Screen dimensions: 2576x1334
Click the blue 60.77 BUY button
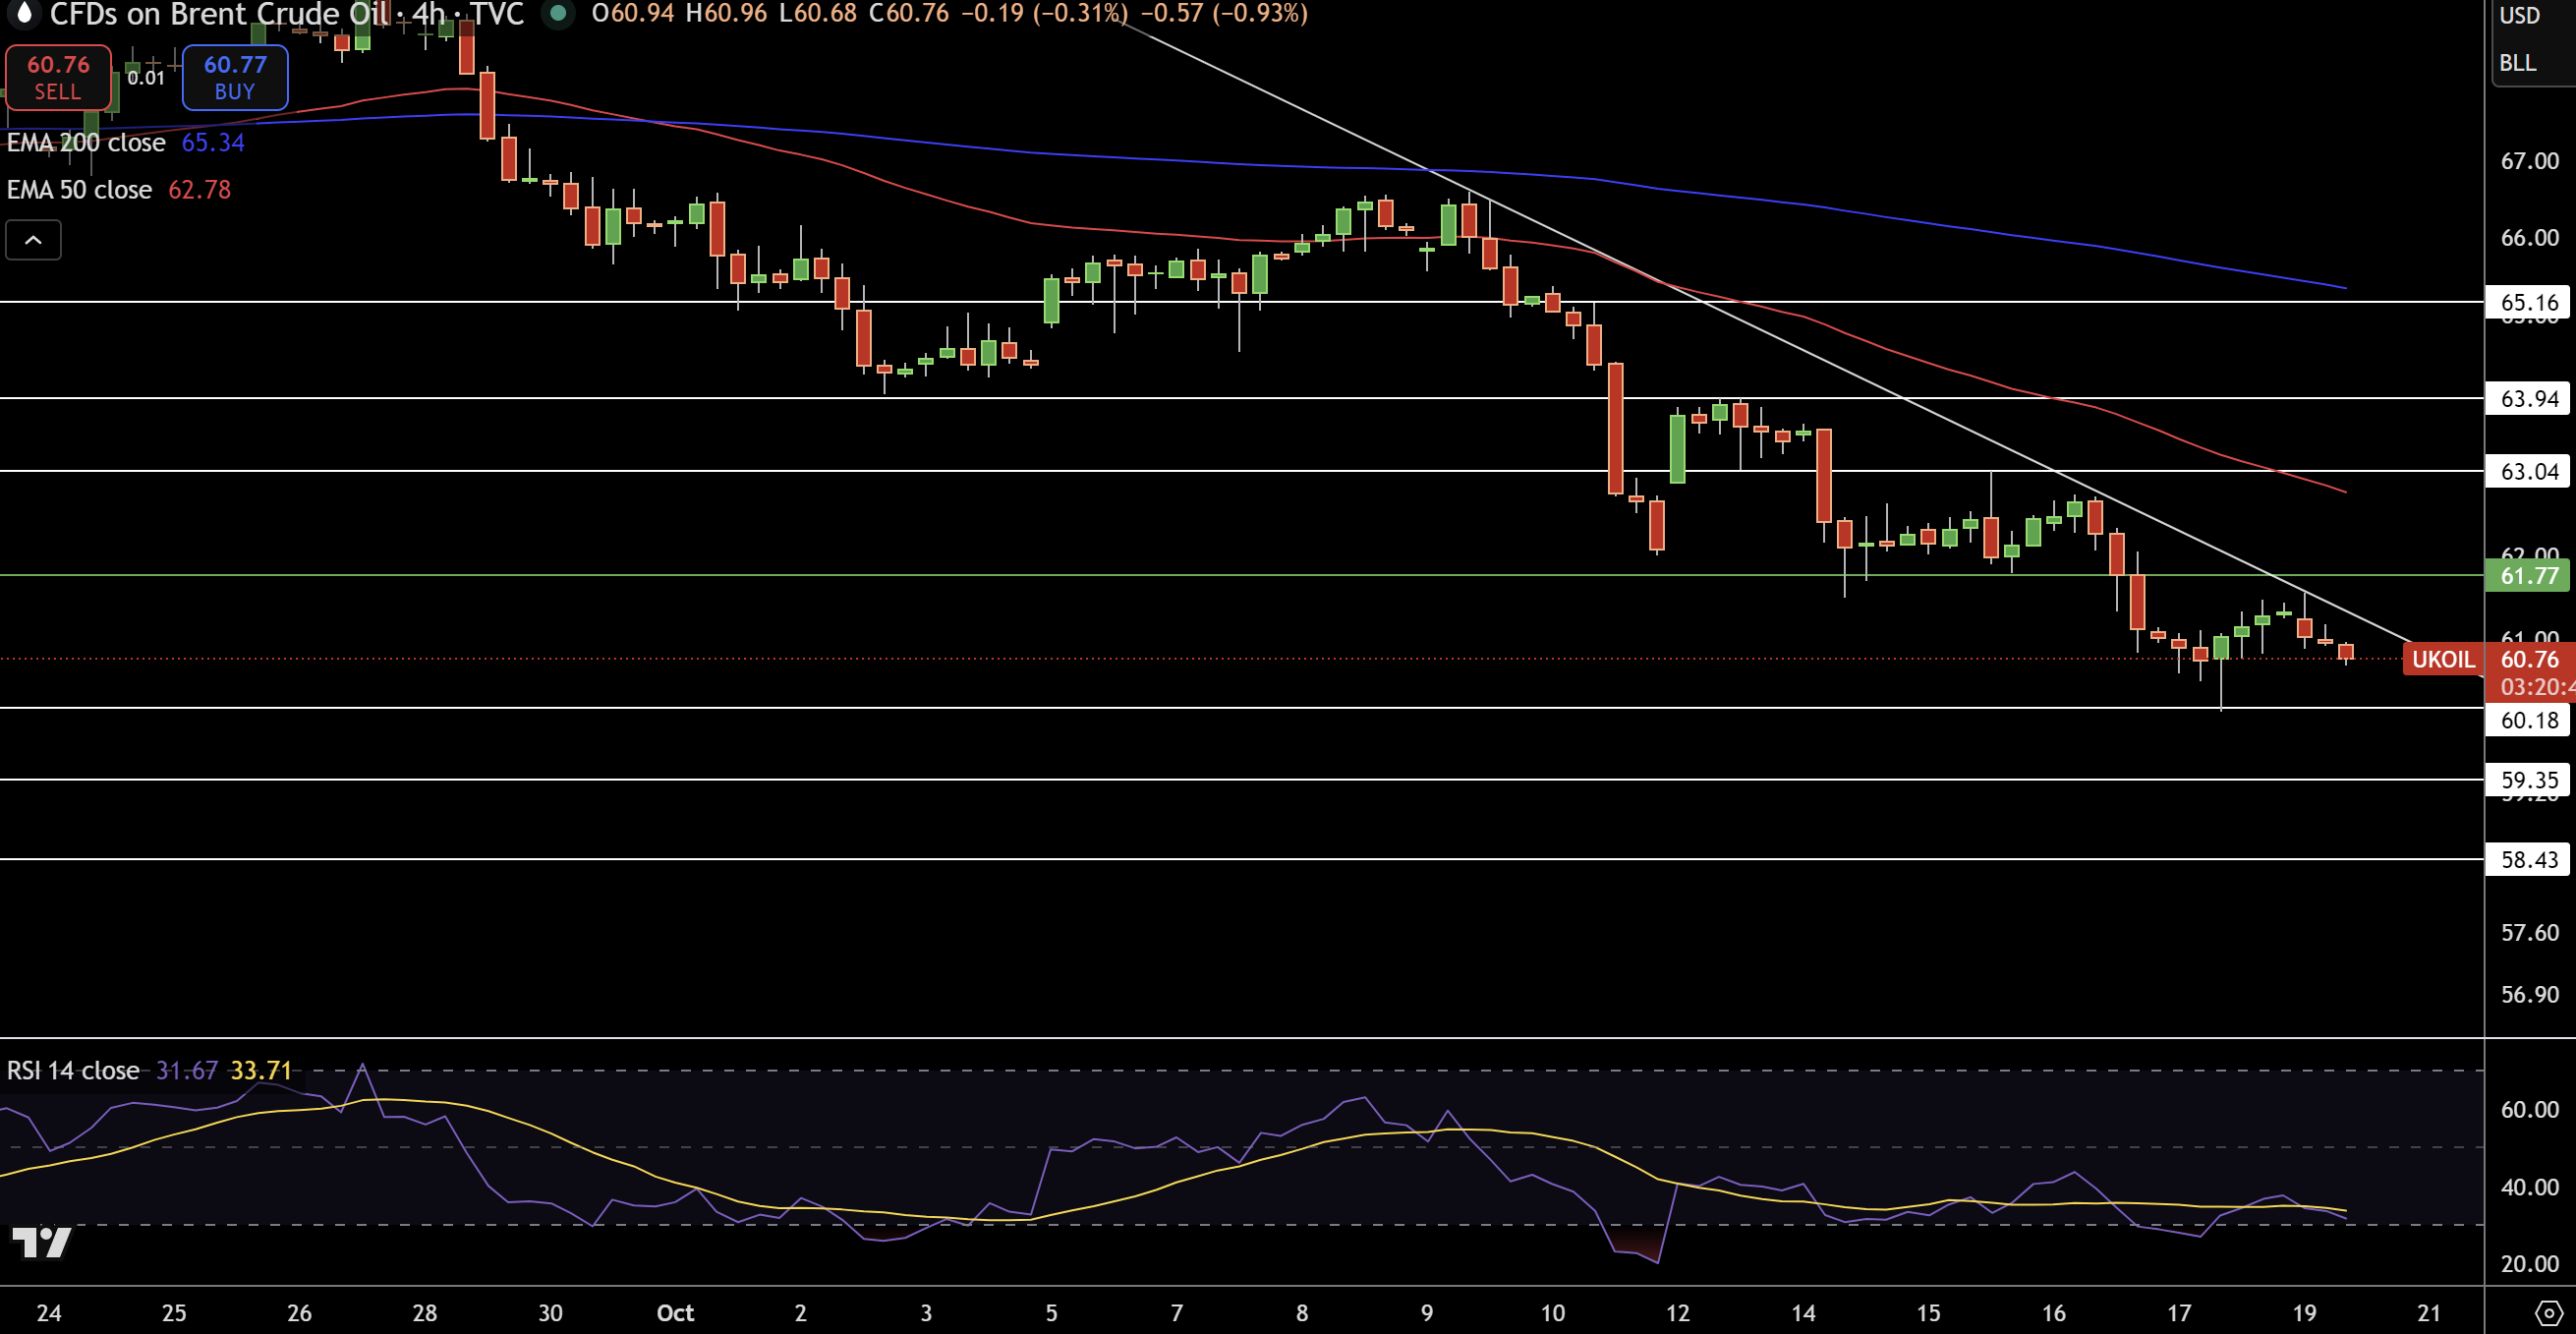click(235, 77)
